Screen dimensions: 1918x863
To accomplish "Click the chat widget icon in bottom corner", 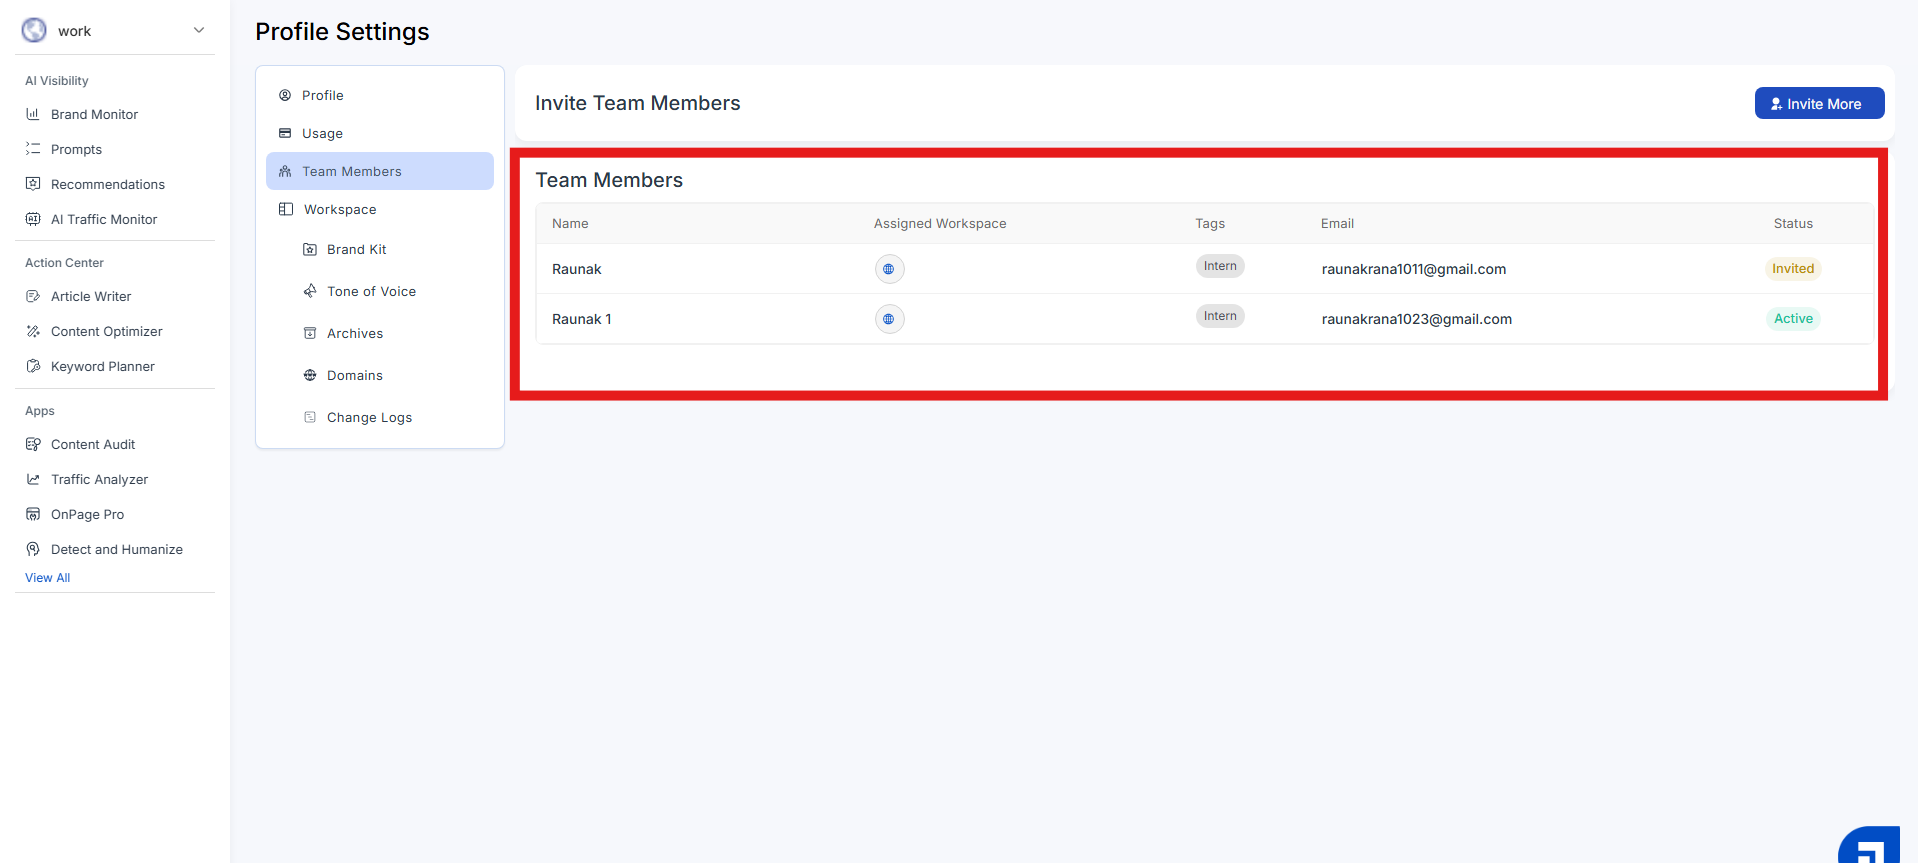I will pyautogui.click(x=1869, y=845).
